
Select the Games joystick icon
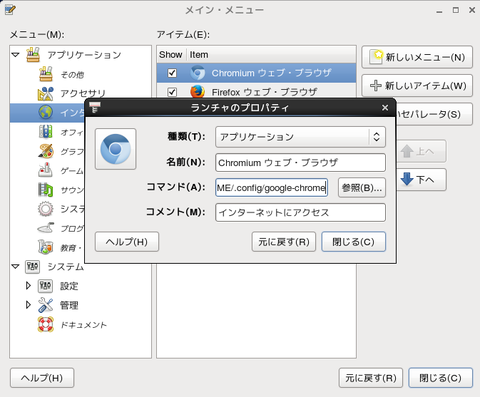click(x=46, y=170)
